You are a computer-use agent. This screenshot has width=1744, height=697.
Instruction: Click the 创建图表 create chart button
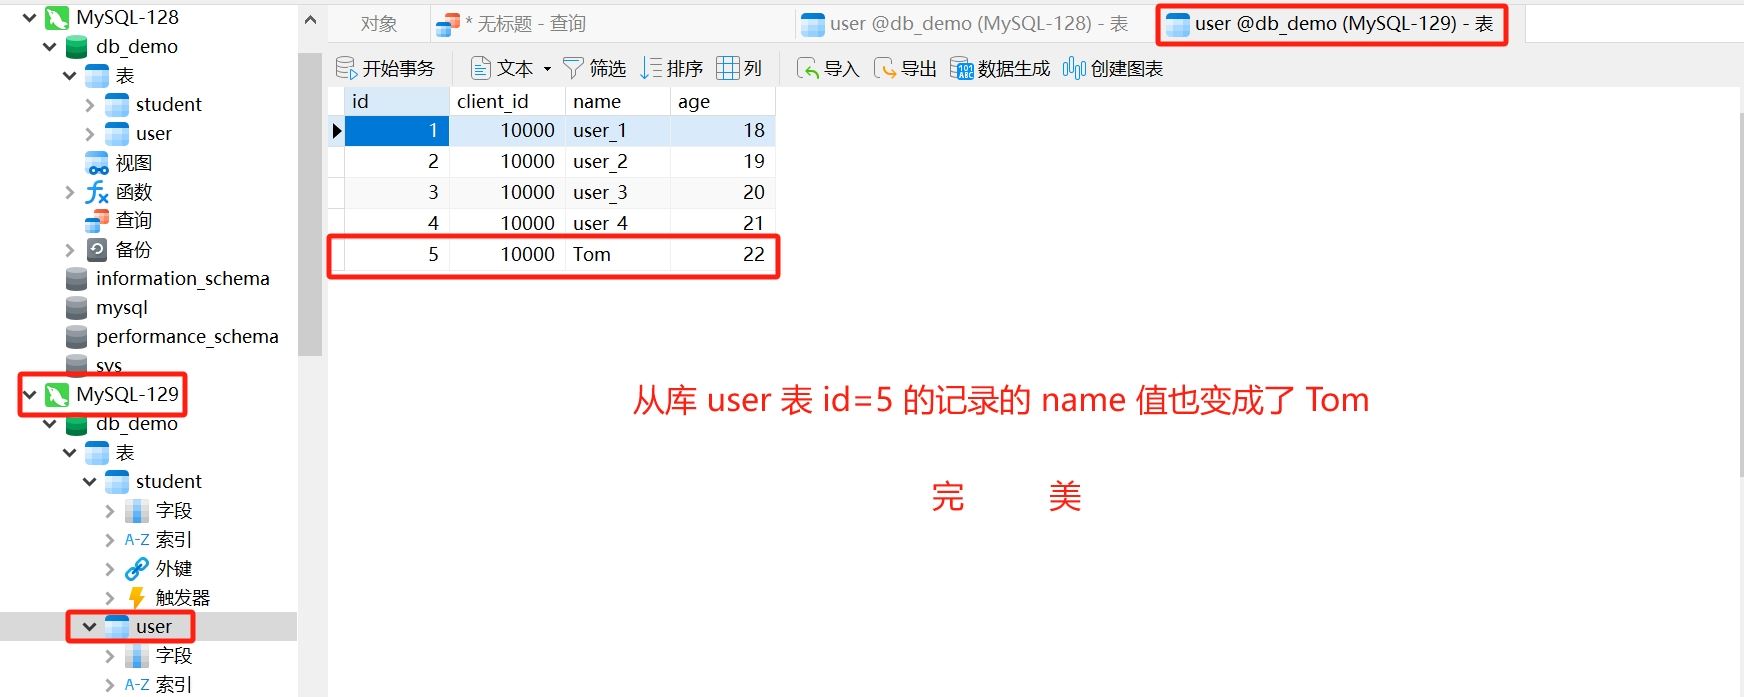point(1112,68)
